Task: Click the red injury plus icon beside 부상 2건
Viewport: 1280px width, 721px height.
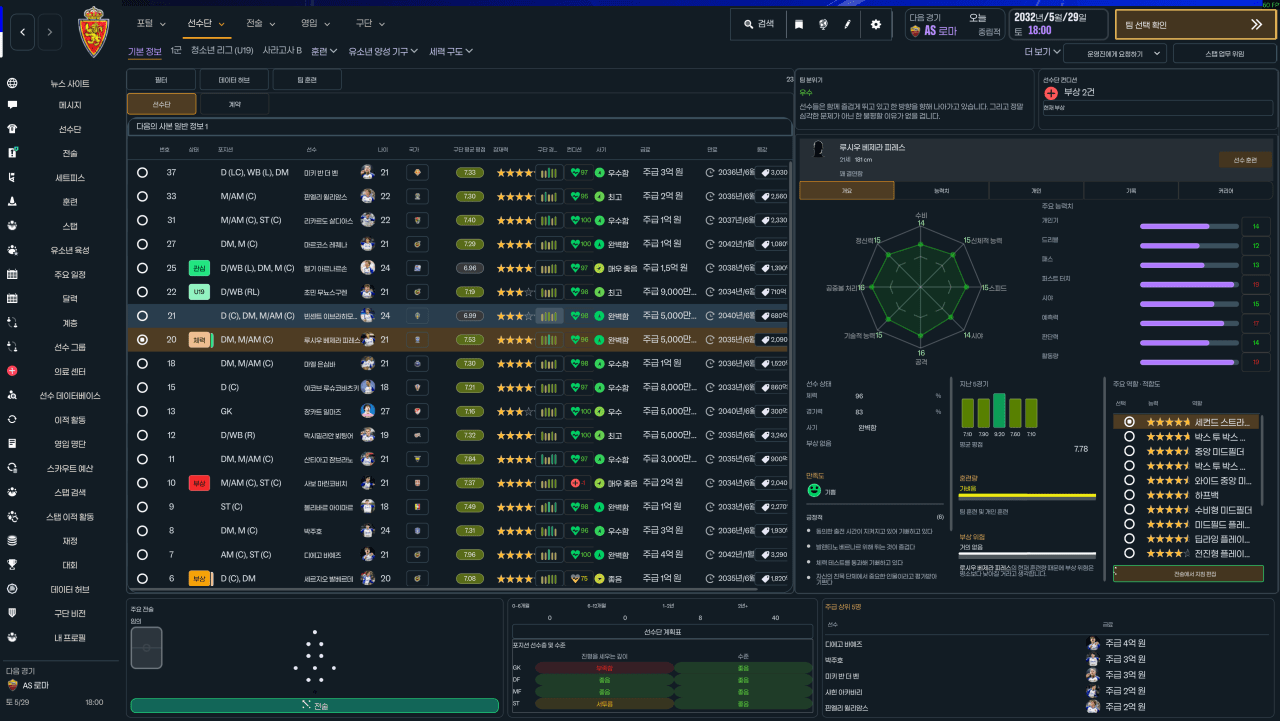Action: point(1051,93)
